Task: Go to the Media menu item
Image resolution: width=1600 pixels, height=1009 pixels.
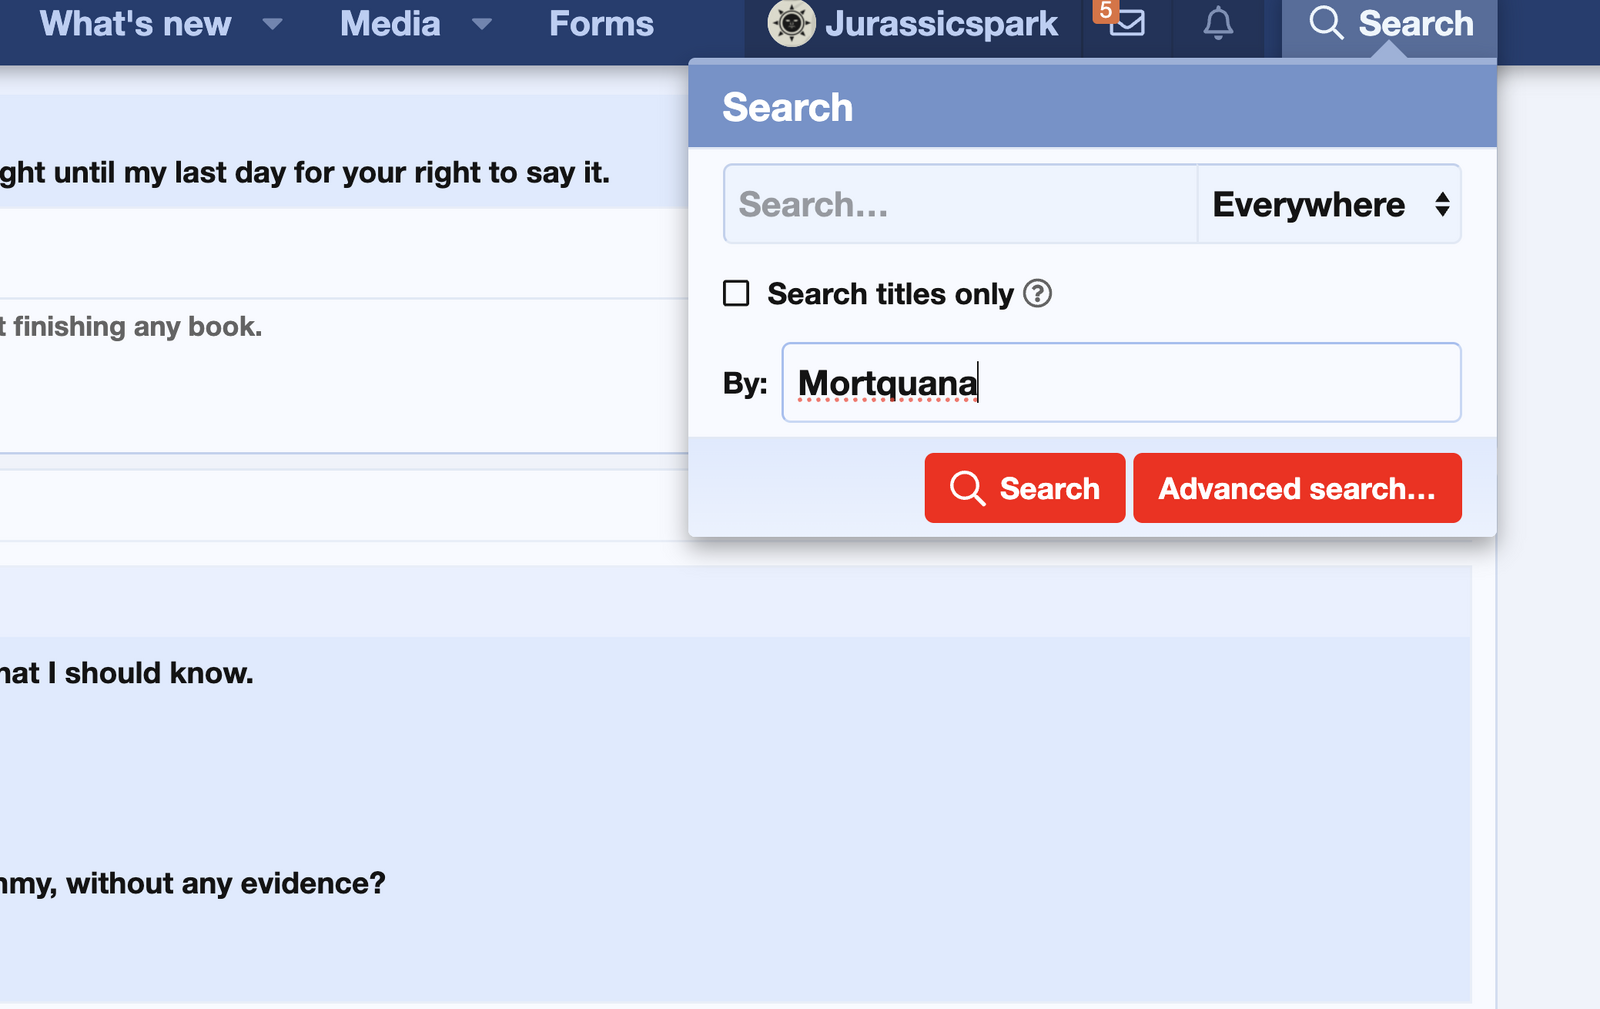Action: click(390, 24)
